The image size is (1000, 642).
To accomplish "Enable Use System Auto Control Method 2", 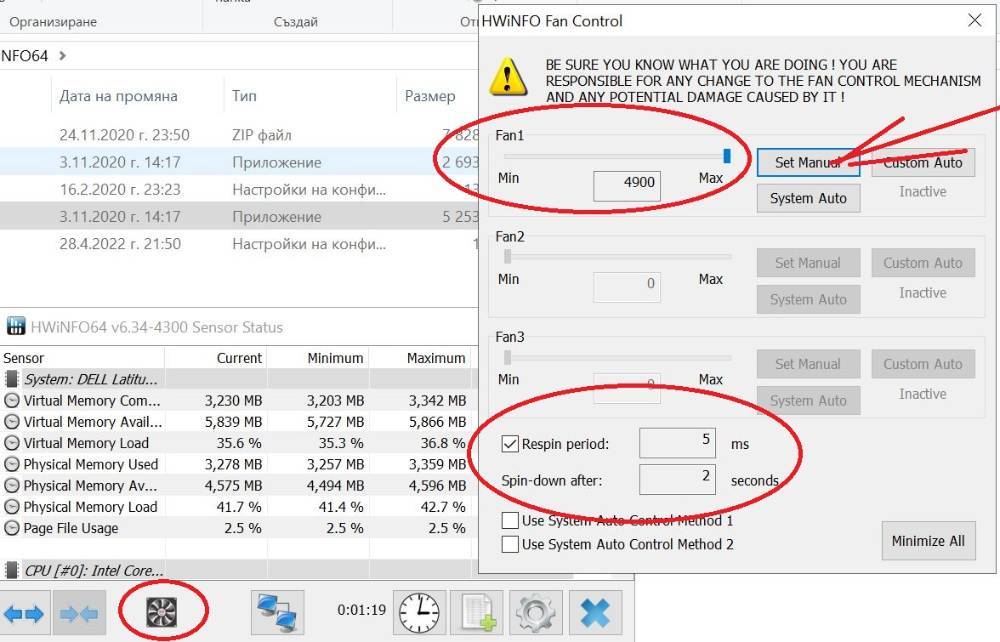I will (x=510, y=544).
